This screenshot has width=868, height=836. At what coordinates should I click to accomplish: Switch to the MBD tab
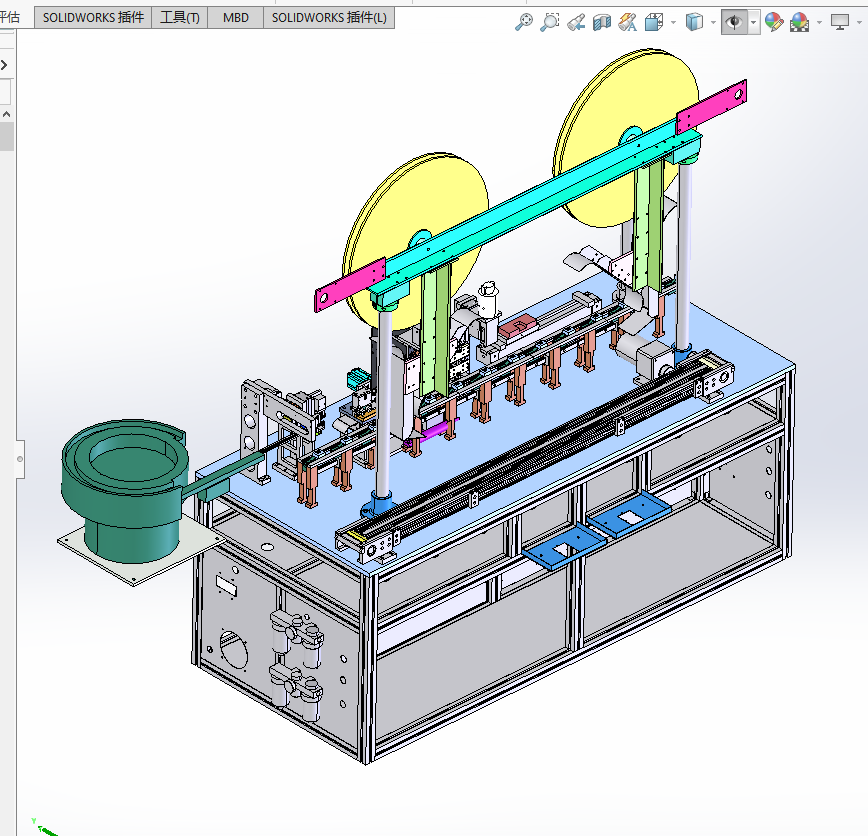(x=236, y=18)
